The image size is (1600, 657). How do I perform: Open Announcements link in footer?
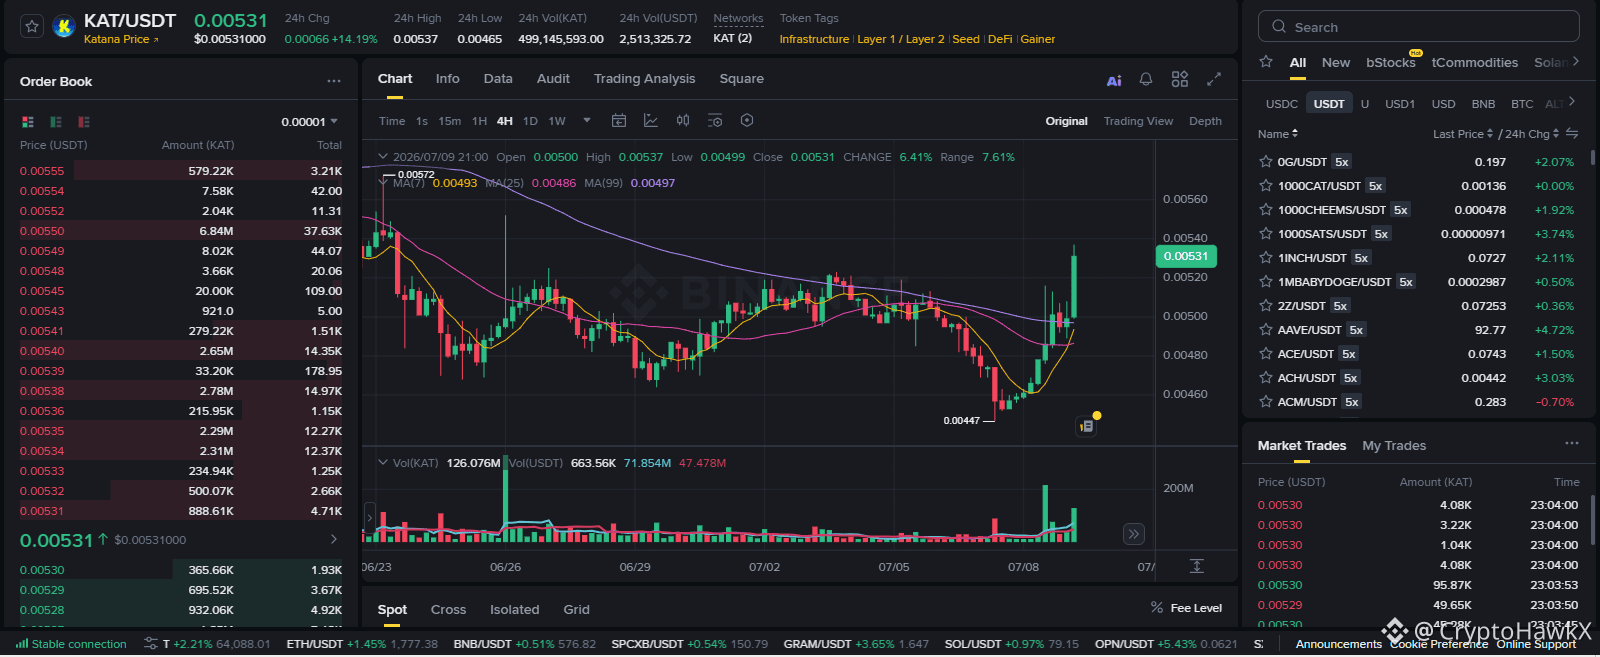click(x=1339, y=644)
